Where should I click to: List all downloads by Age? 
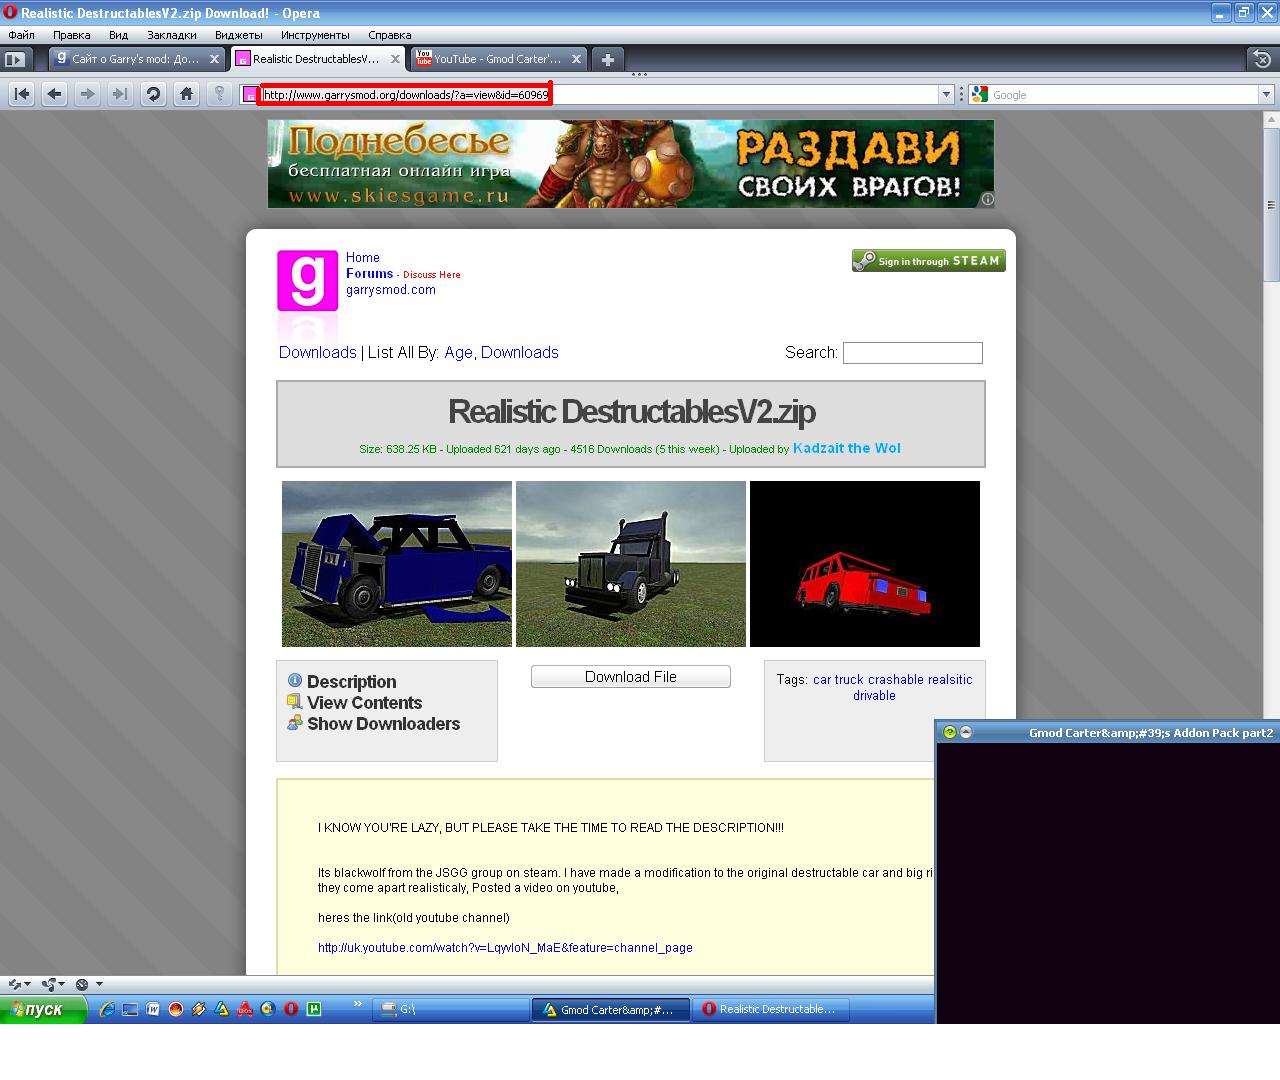click(x=459, y=352)
